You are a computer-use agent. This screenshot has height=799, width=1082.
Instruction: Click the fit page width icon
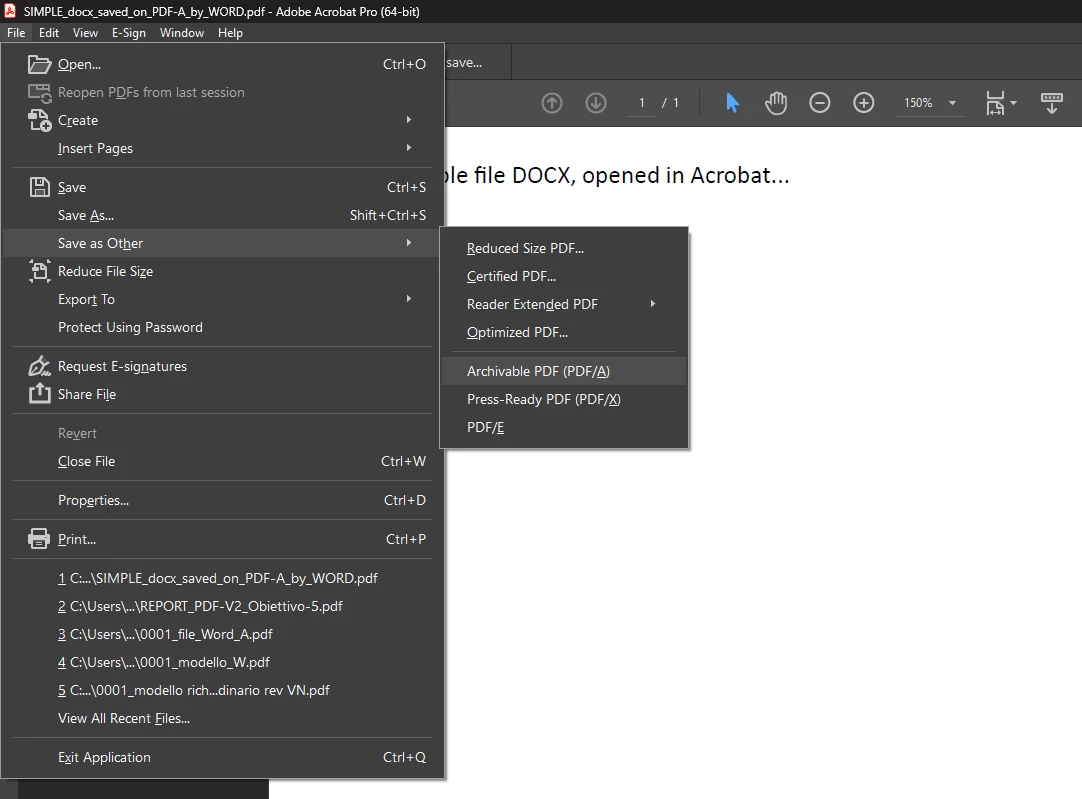tap(994, 103)
